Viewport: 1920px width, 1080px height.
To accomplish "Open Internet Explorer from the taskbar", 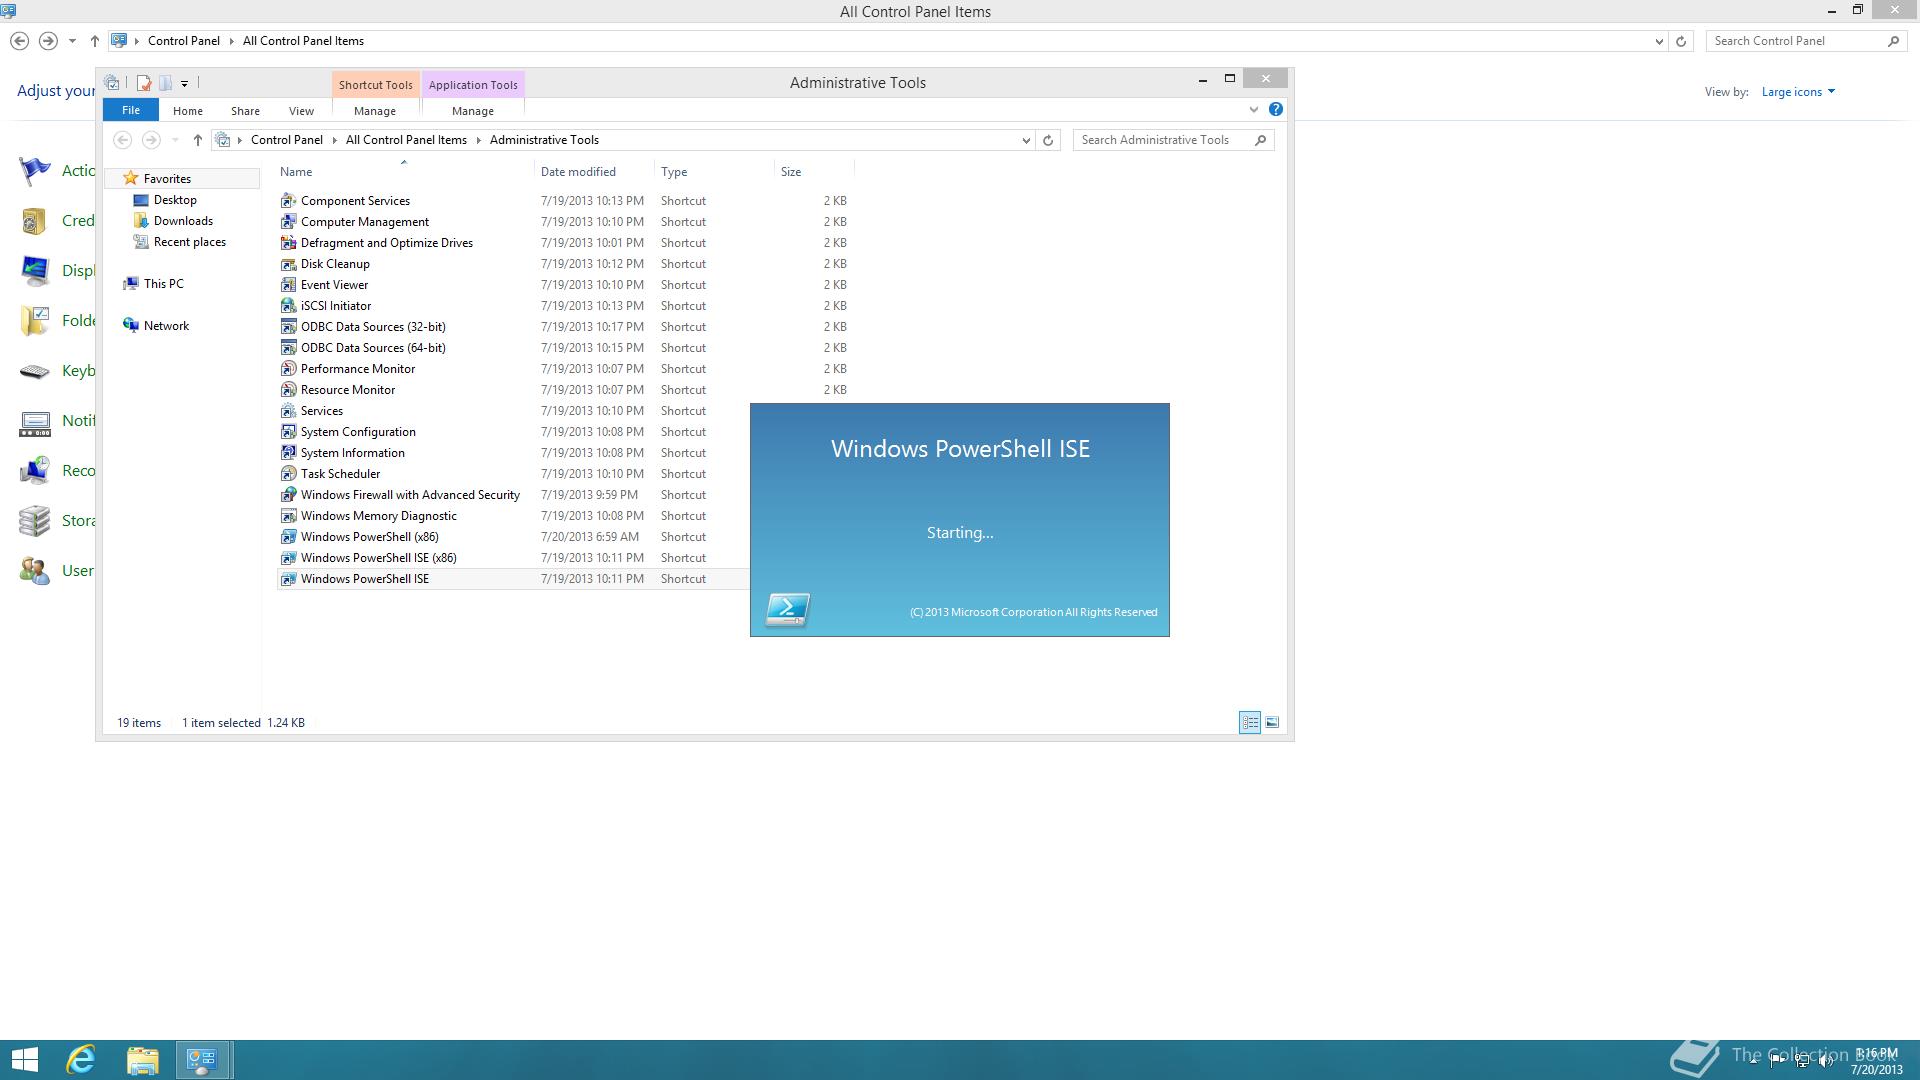I will [x=81, y=1060].
